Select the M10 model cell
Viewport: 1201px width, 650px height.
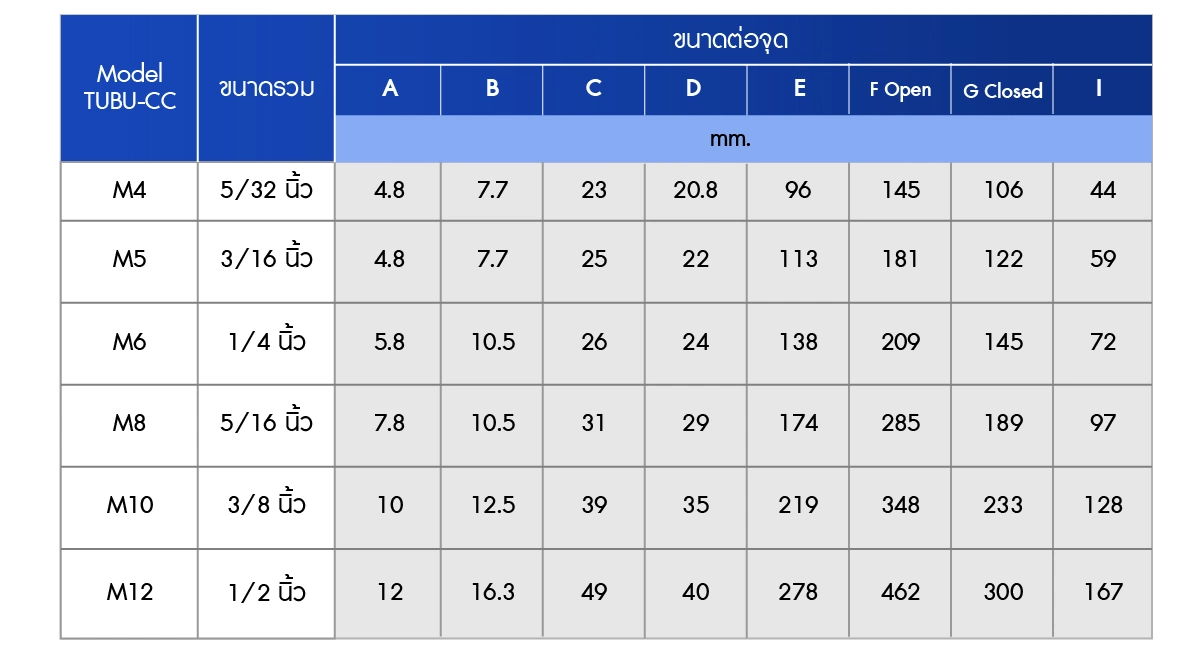129,507
